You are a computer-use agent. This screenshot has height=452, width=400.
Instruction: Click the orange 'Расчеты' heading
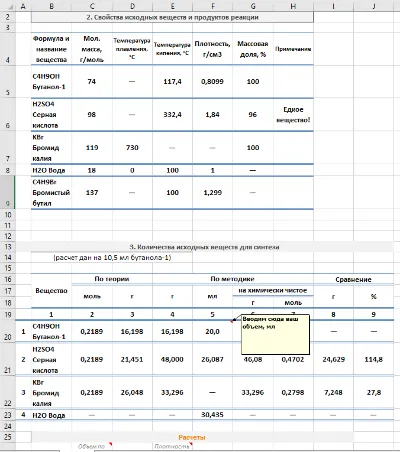coord(192,437)
